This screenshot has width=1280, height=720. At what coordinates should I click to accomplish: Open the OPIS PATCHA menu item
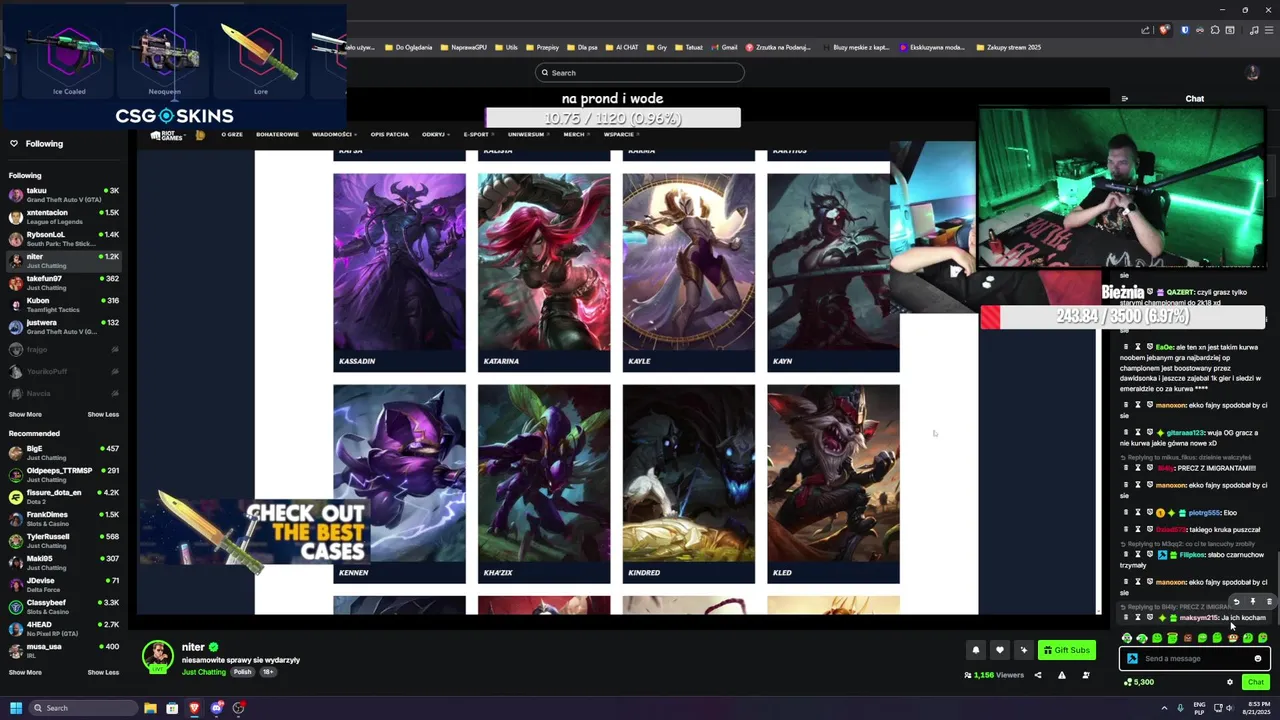[390, 134]
